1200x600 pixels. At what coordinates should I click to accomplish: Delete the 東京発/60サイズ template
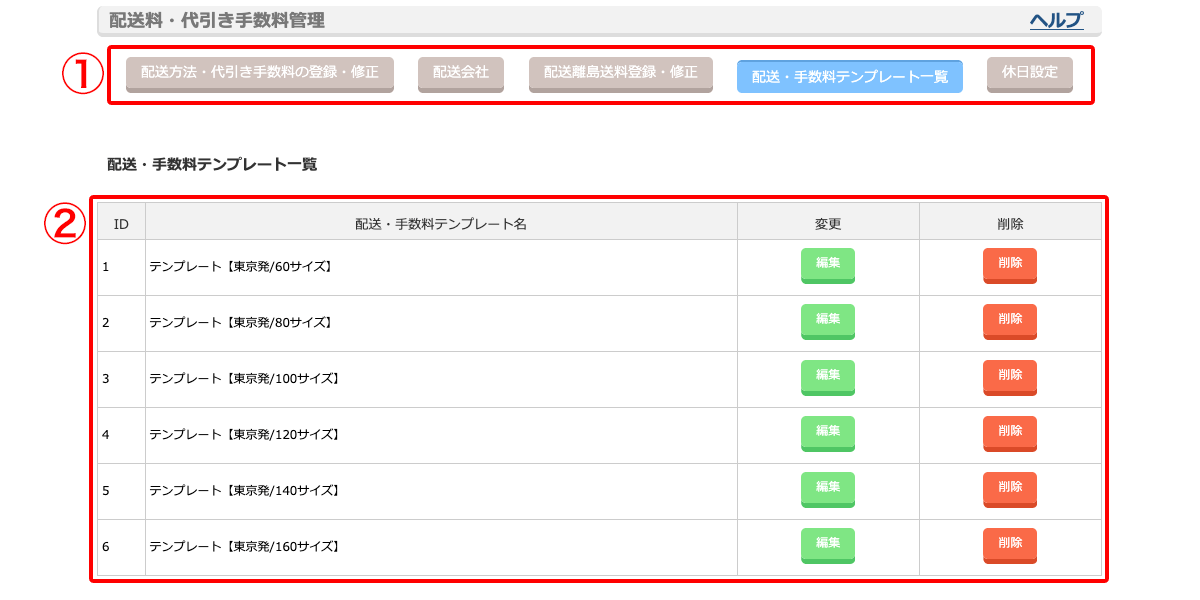click(x=1010, y=266)
